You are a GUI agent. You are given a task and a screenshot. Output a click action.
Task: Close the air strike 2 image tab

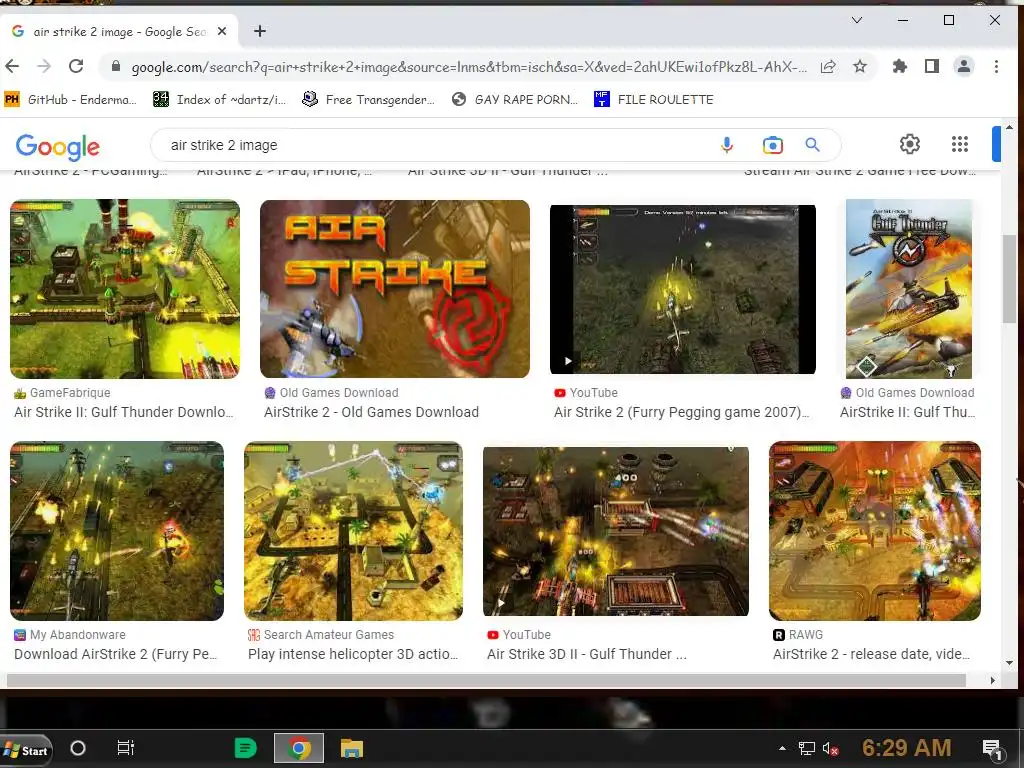pos(222,31)
